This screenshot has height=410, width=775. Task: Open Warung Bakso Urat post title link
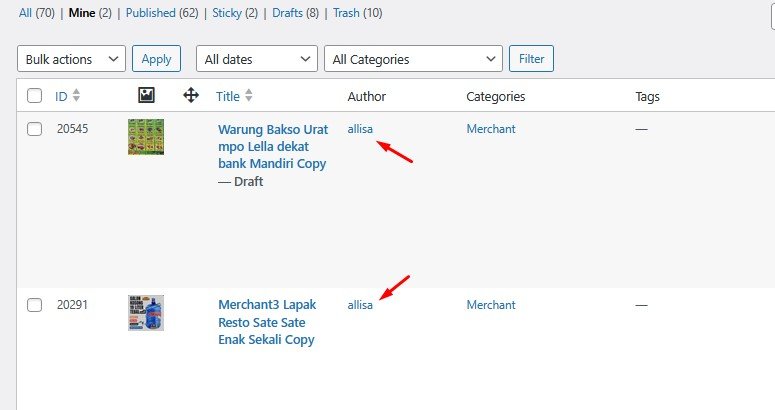point(273,146)
